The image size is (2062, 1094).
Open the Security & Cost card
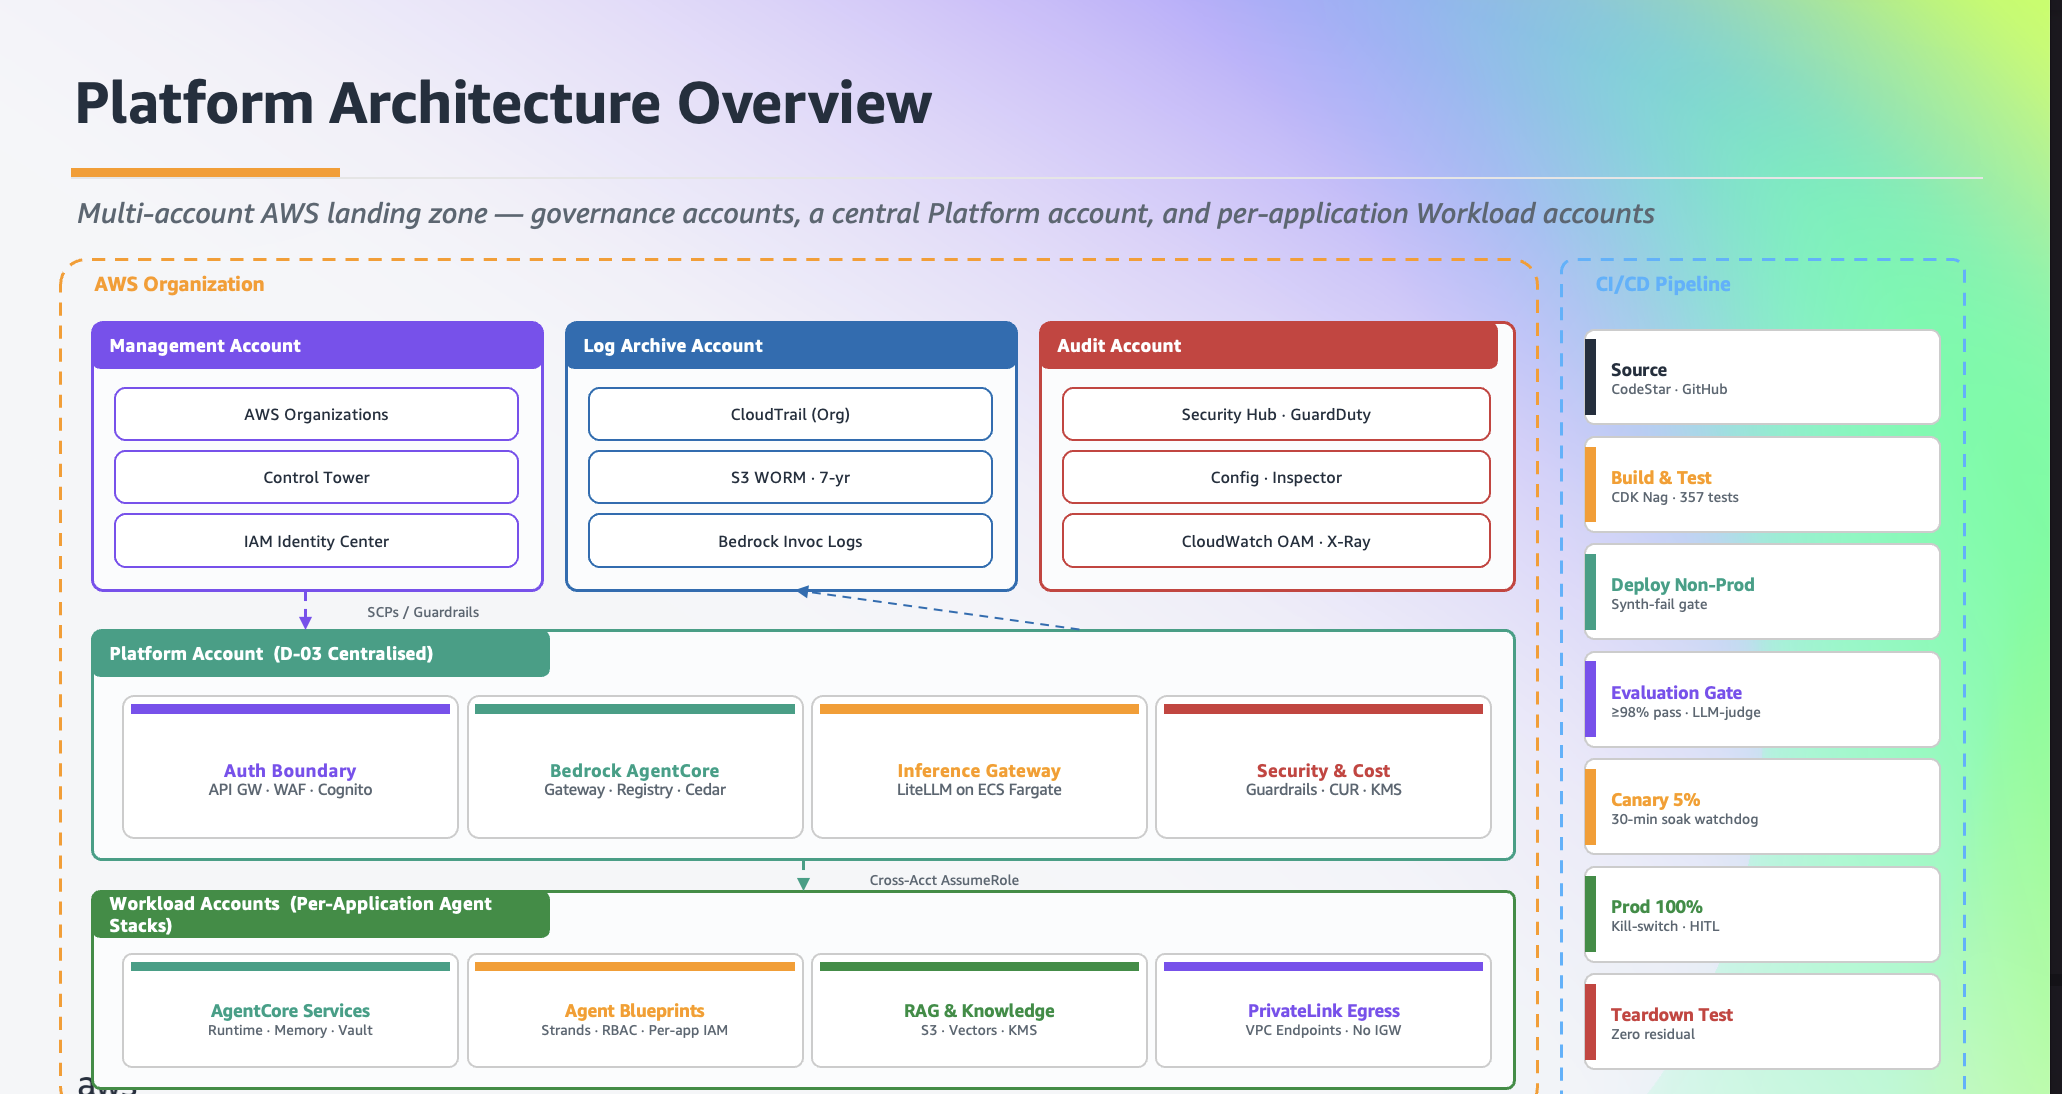pyautogui.click(x=1323, y=767)
